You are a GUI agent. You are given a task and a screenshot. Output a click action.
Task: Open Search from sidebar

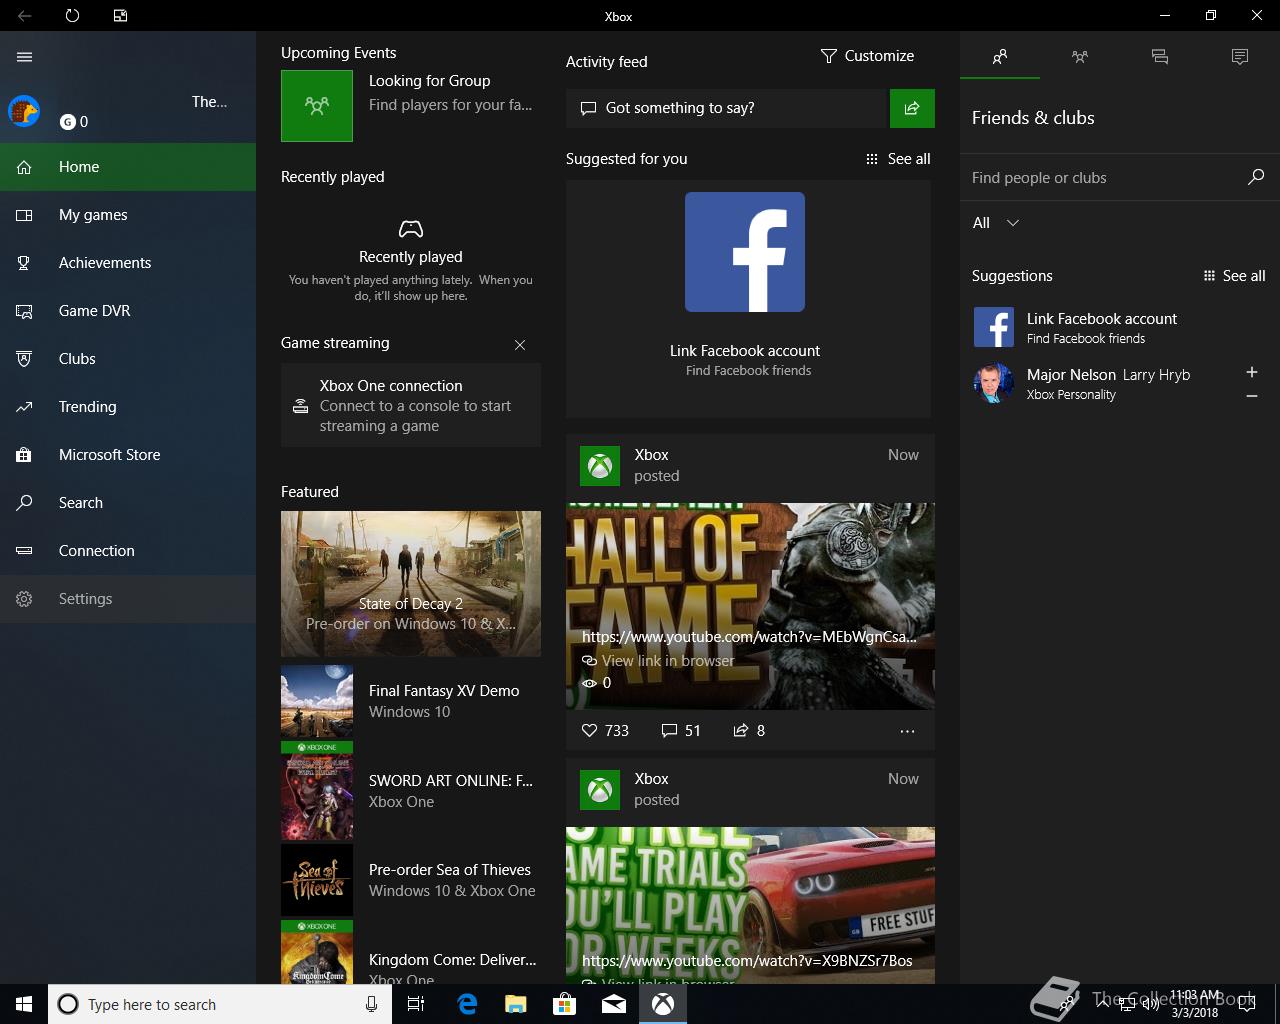(128, 503)
